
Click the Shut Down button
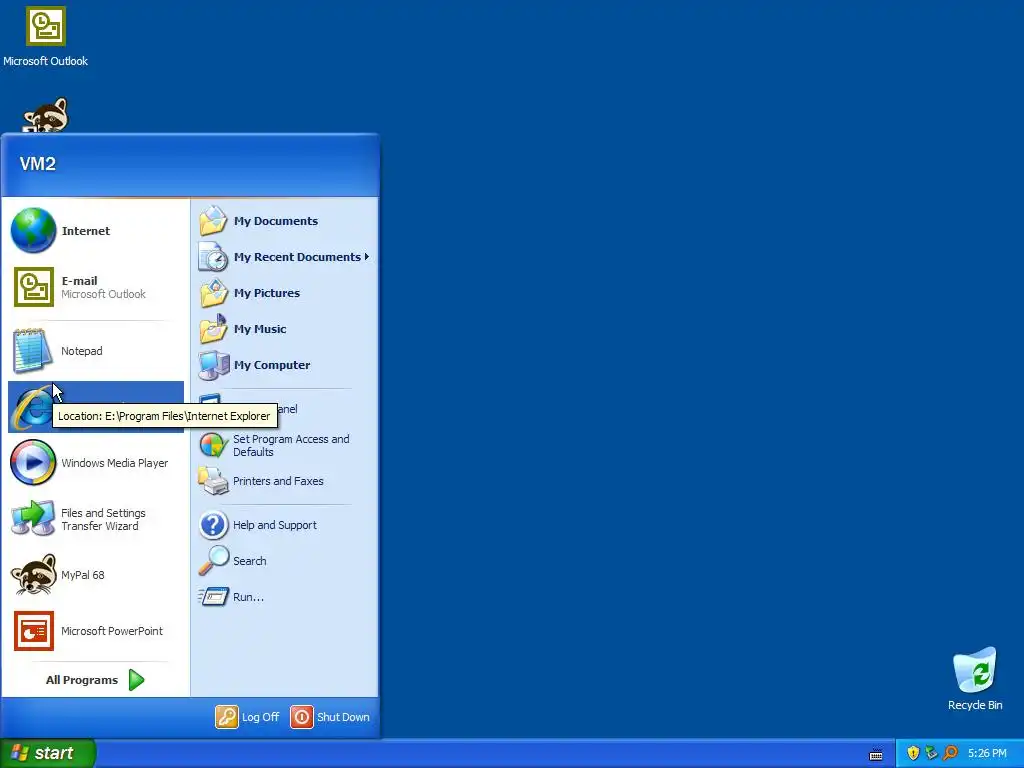(330, 717)
